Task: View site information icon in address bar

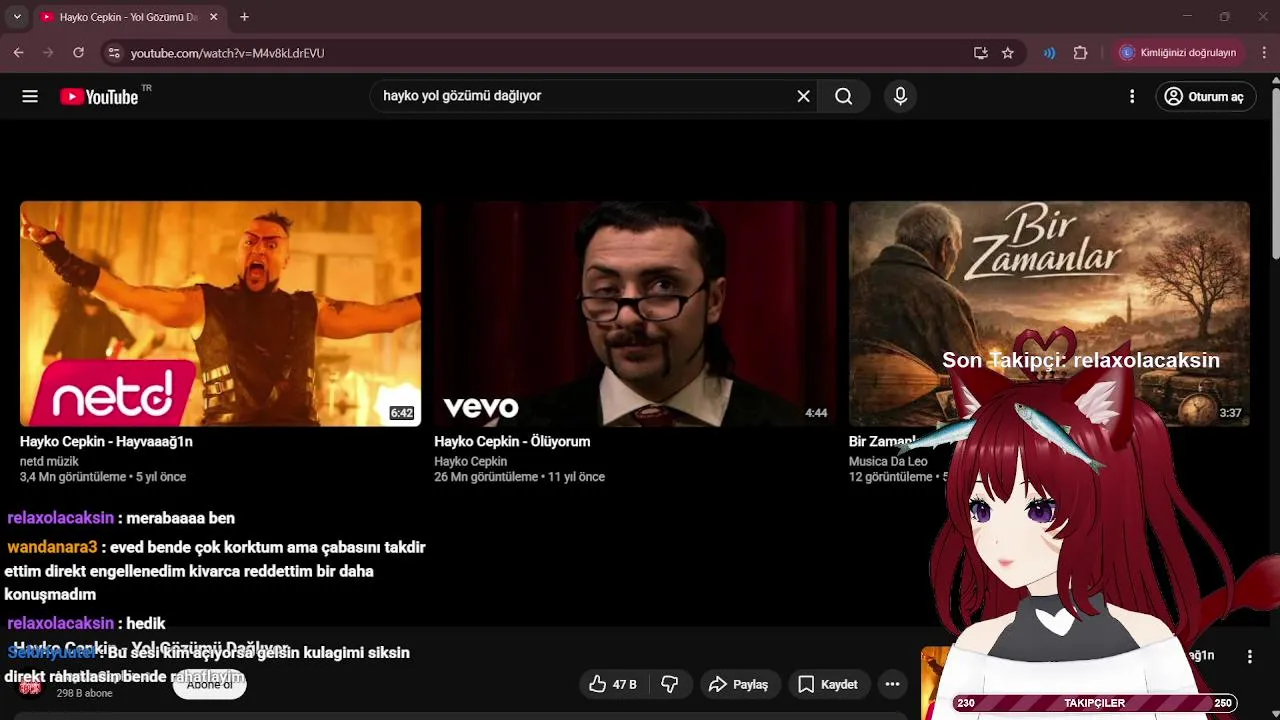Action: coord(113,53)
